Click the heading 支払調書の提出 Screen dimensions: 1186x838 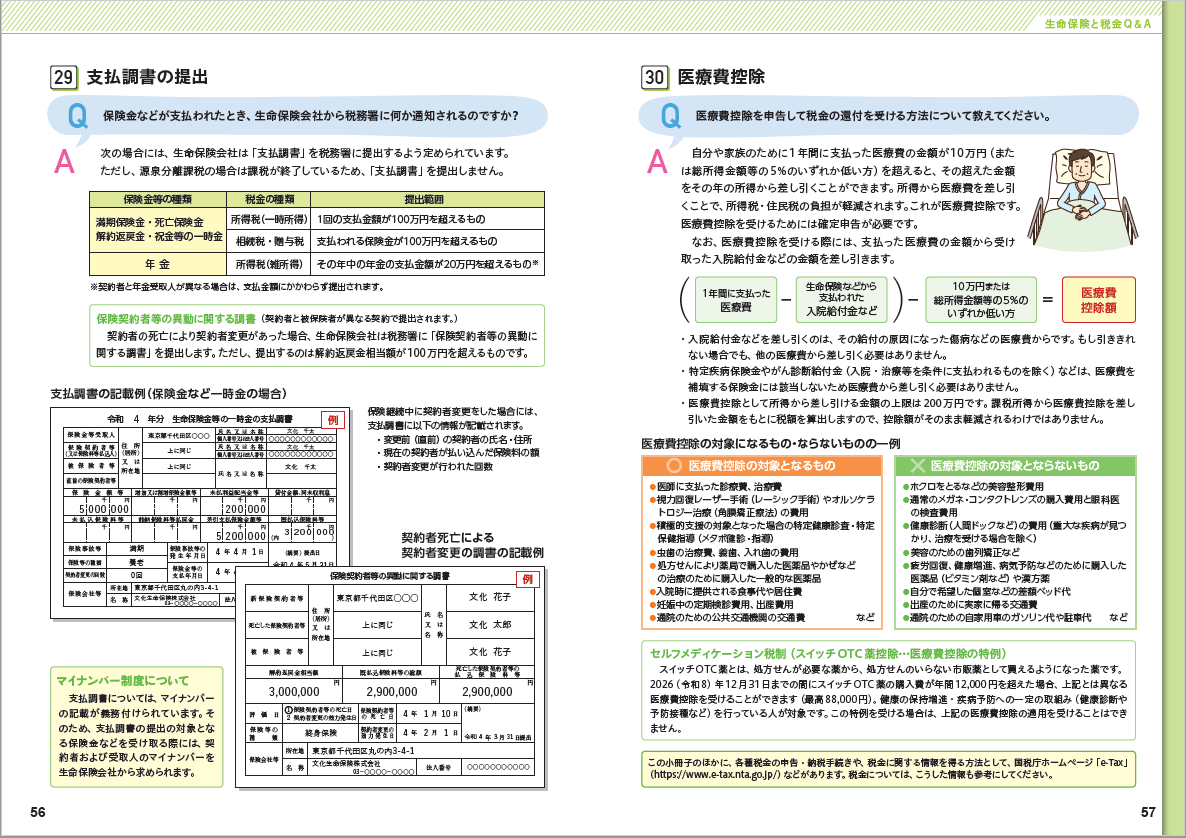[x=147, y=77]
